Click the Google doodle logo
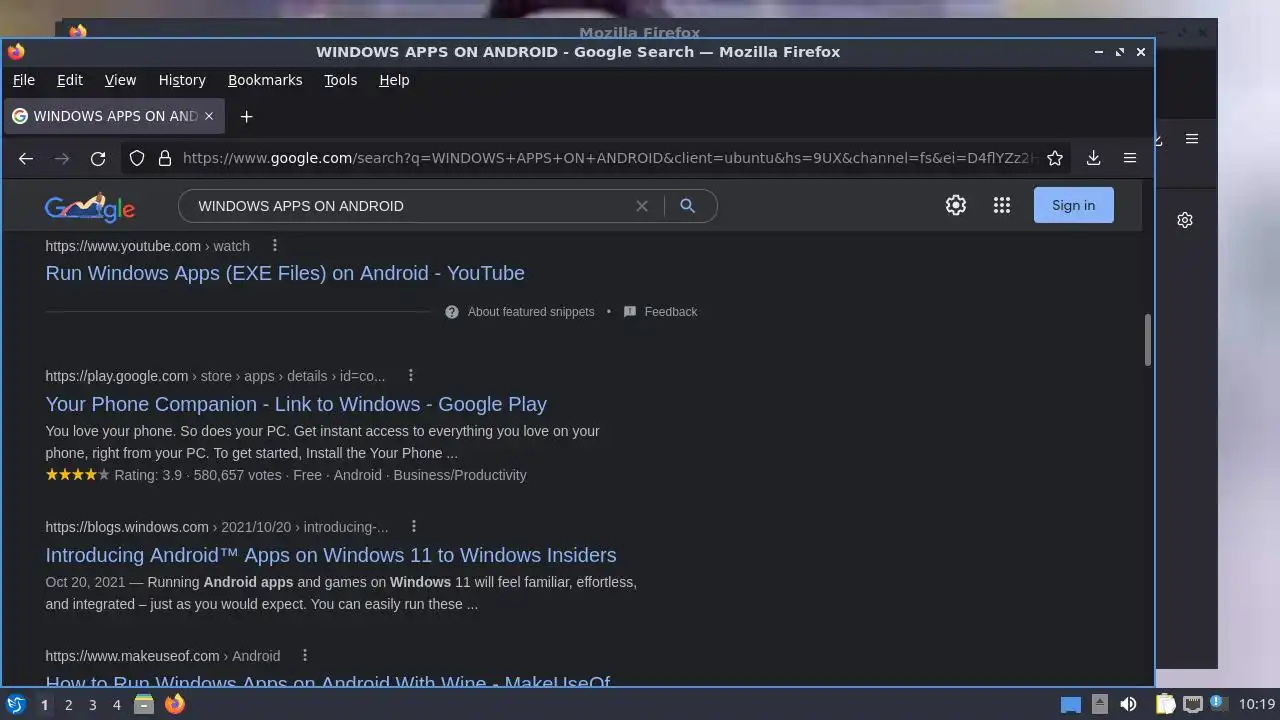Screen dimensions: 1280x720 tap(90, 207)
